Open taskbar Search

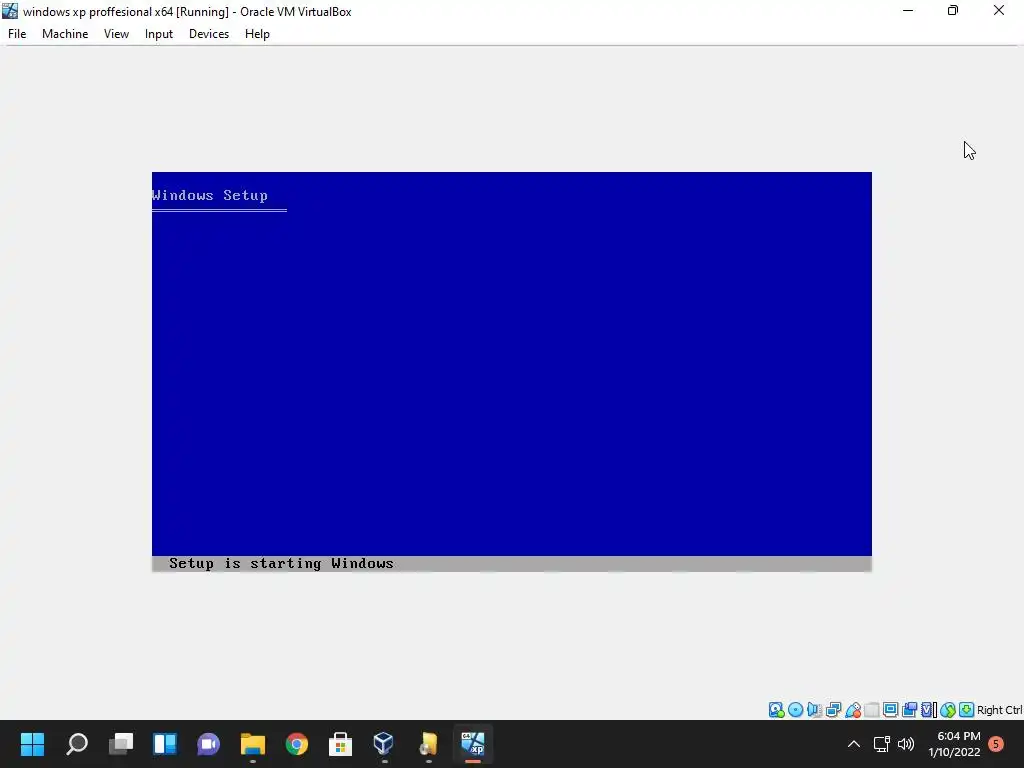coord(77,744)
